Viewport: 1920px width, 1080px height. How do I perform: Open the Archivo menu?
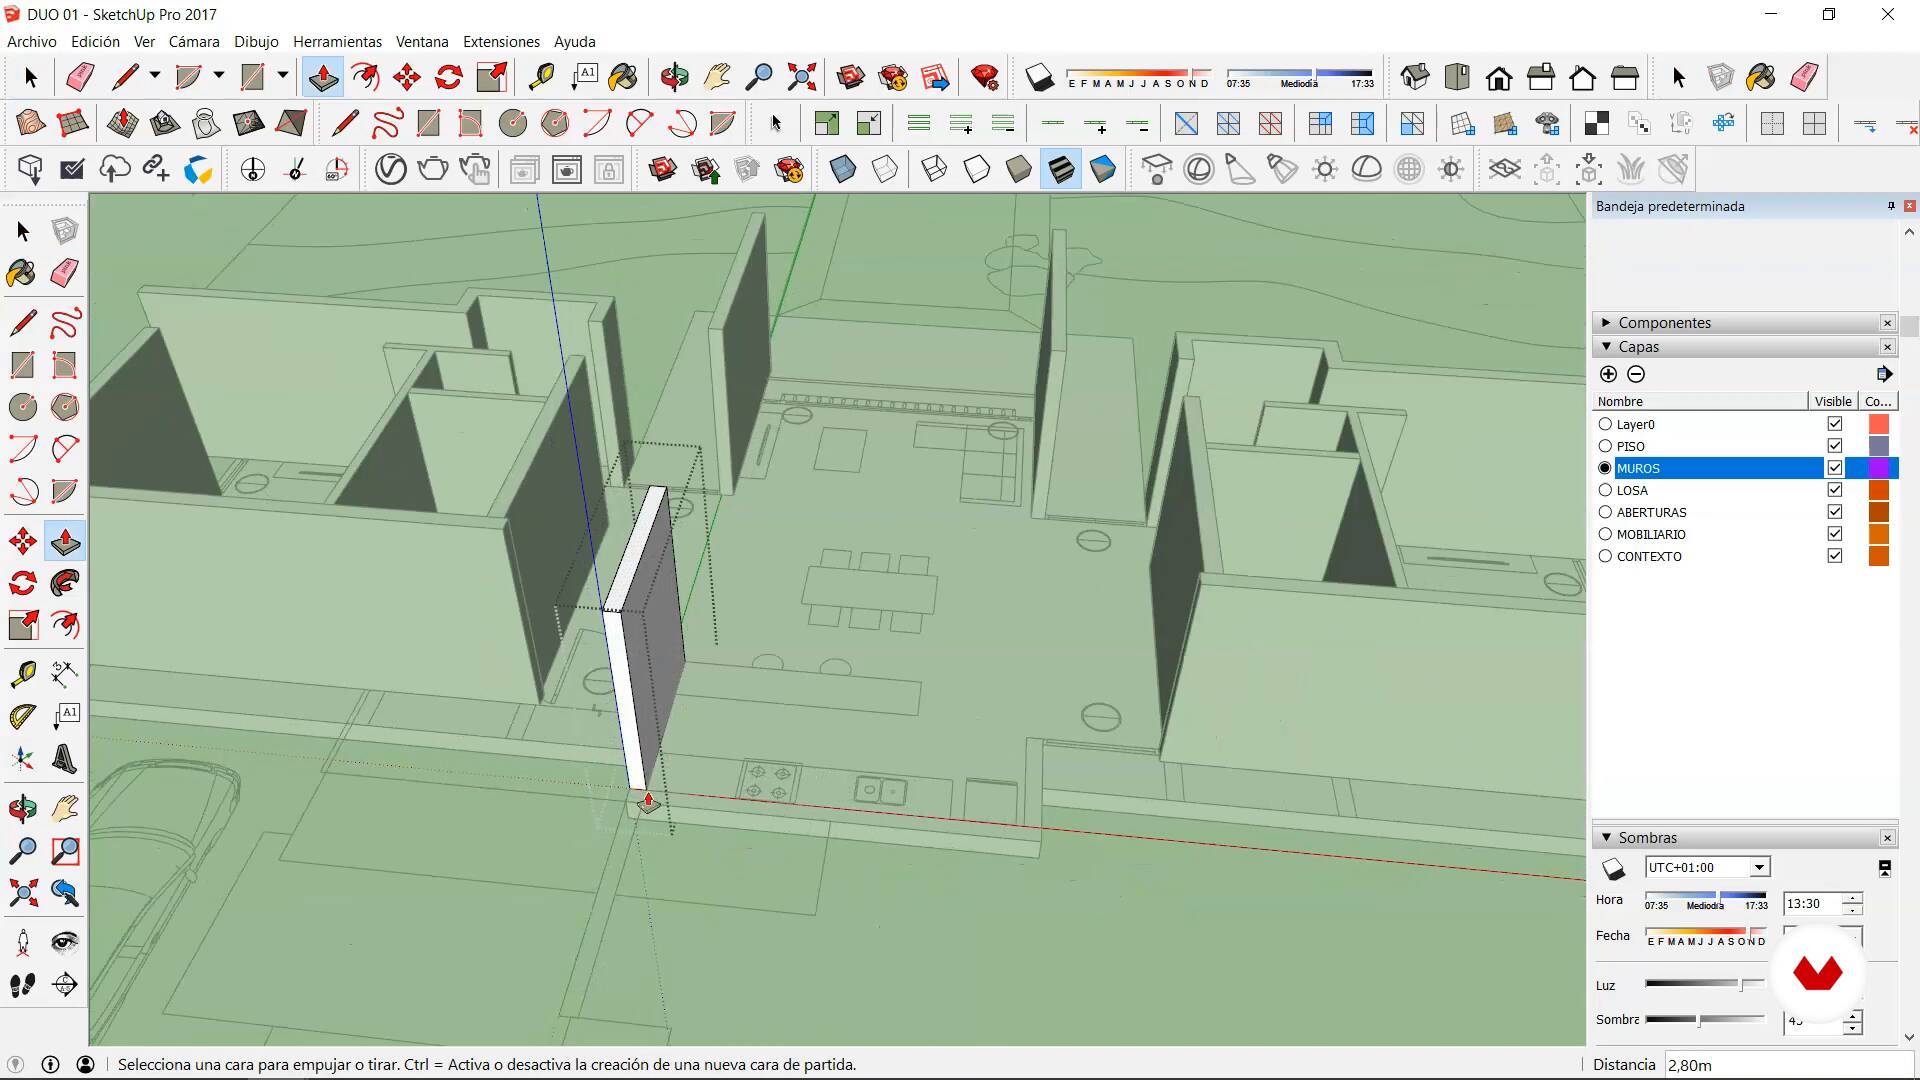point(32,42)
